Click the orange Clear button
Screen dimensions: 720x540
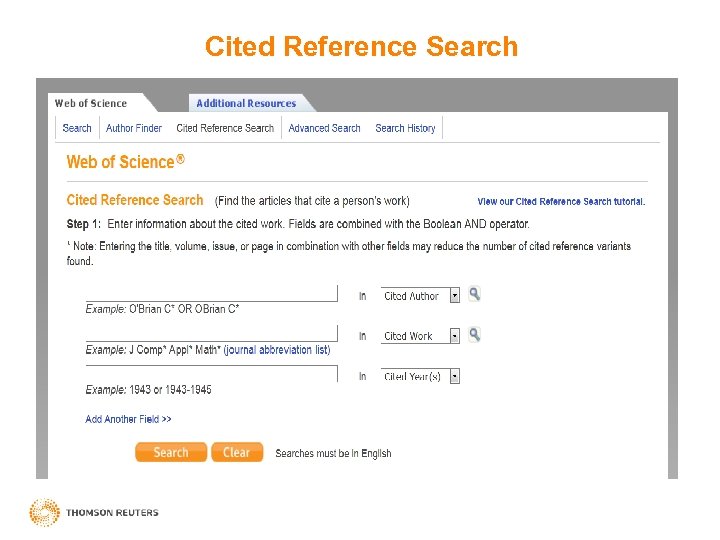point(237,452)
